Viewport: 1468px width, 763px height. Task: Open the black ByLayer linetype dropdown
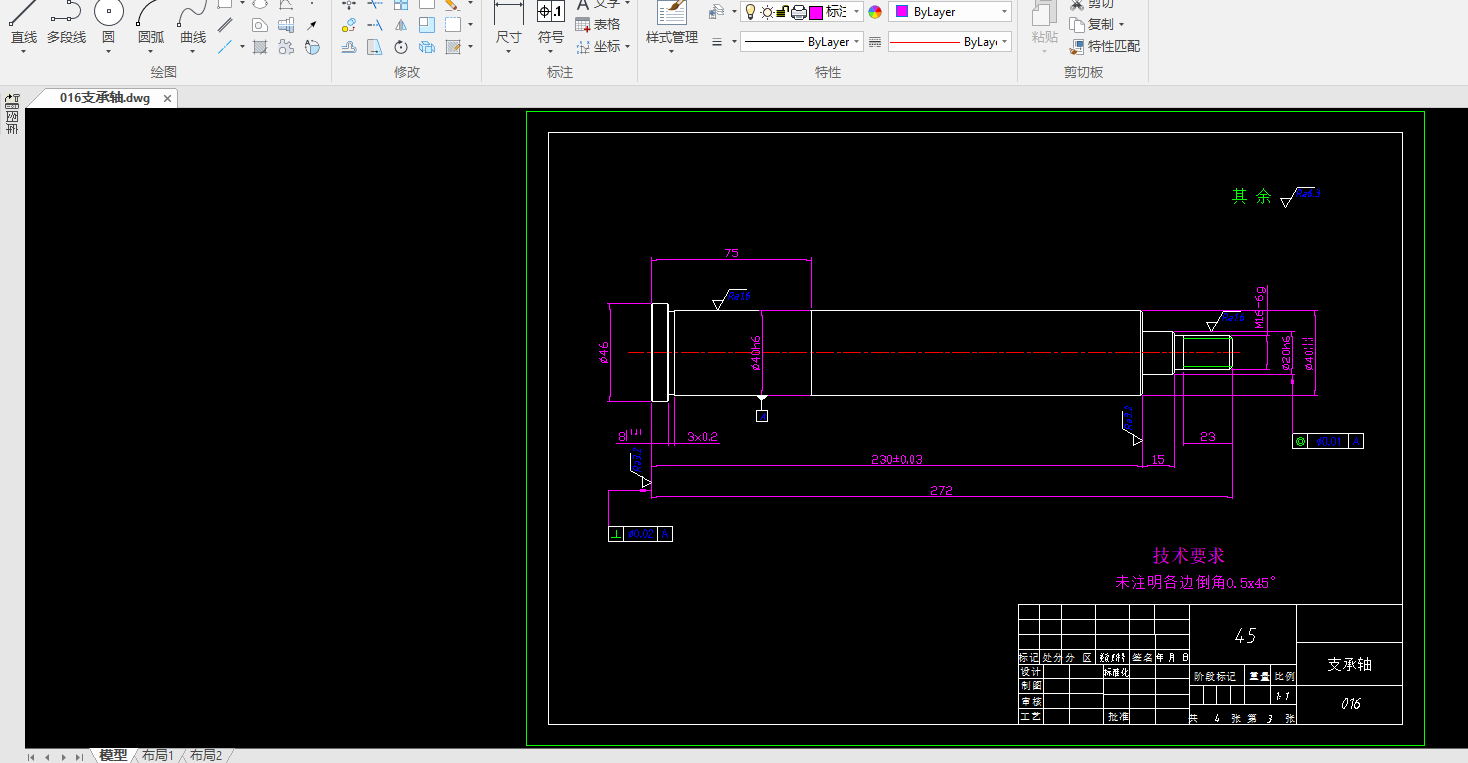(857, 42)
